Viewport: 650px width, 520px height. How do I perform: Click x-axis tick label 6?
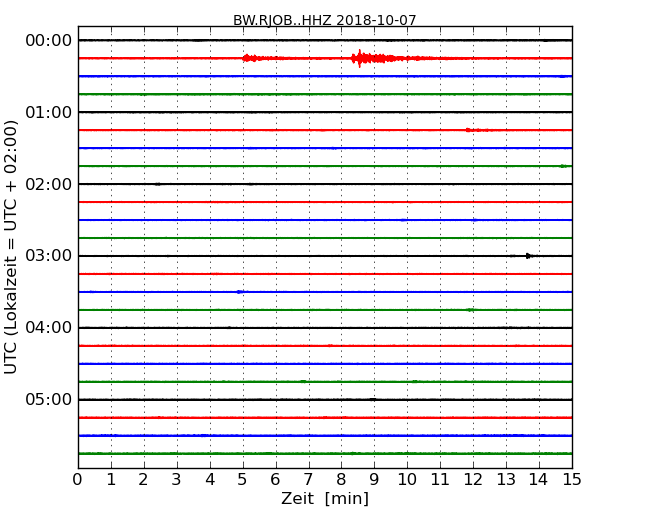pos(276,479)
